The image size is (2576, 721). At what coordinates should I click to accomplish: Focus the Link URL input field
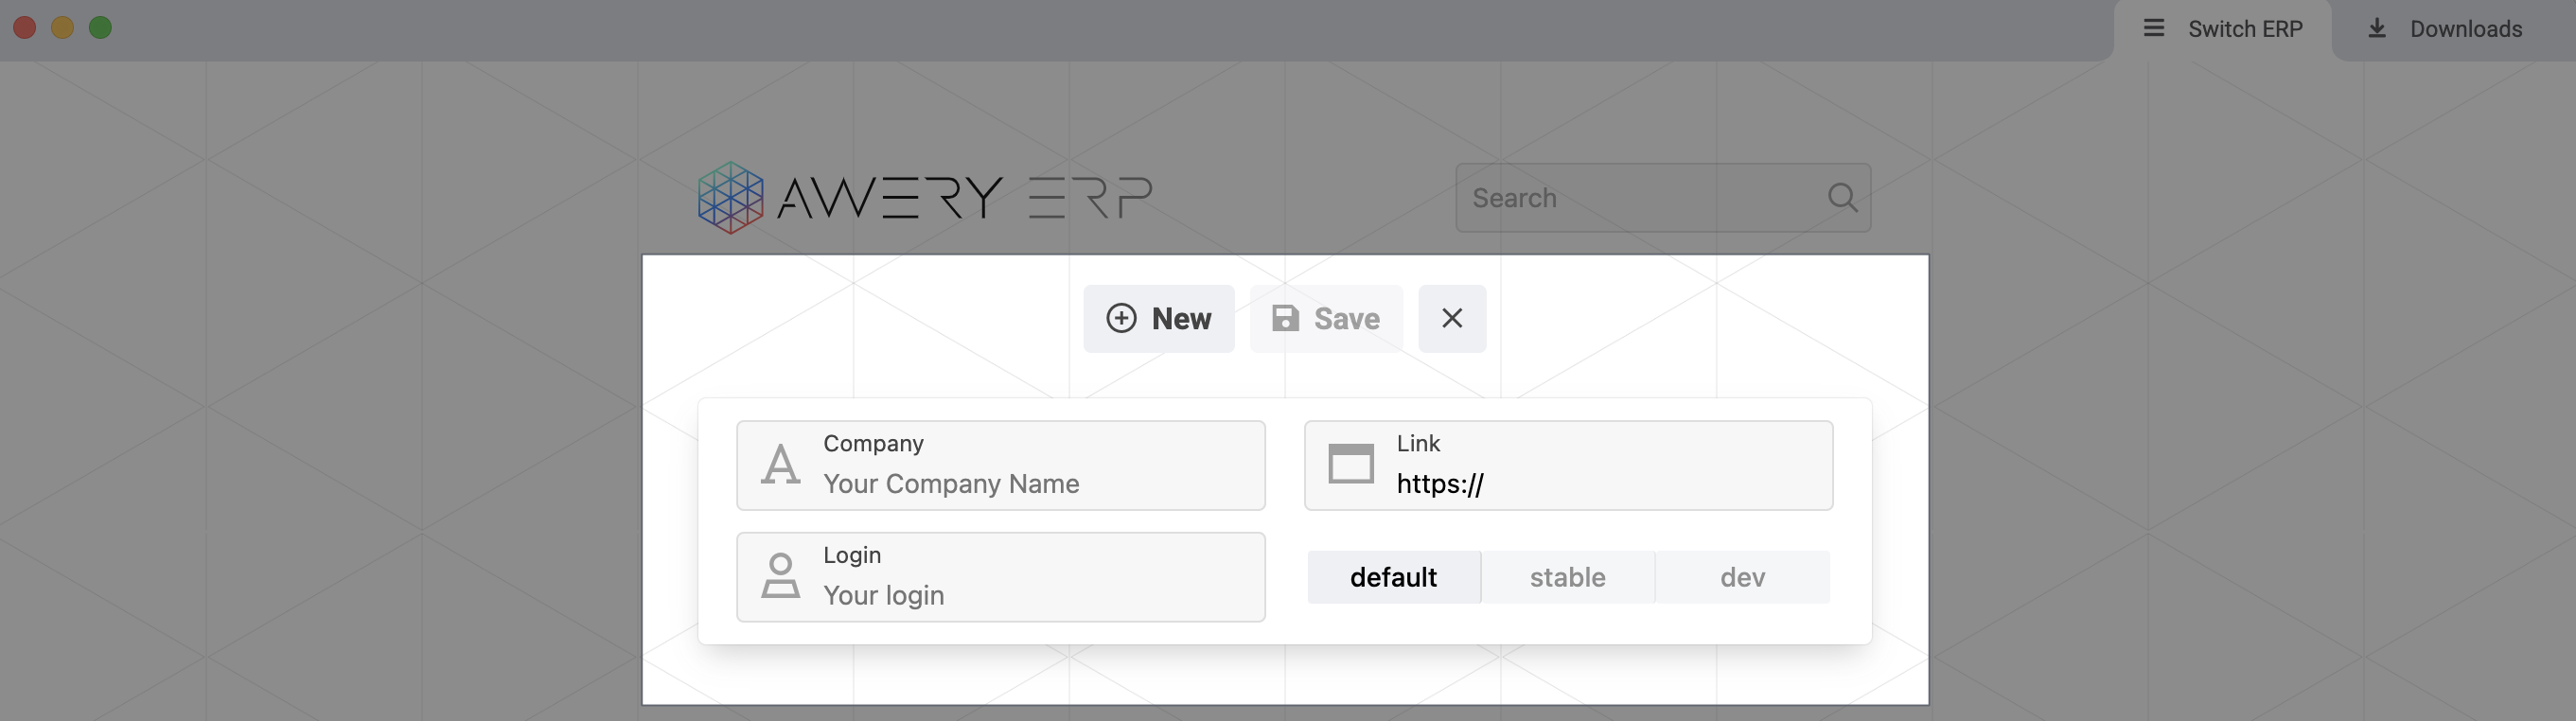[x=1568, y=465]
